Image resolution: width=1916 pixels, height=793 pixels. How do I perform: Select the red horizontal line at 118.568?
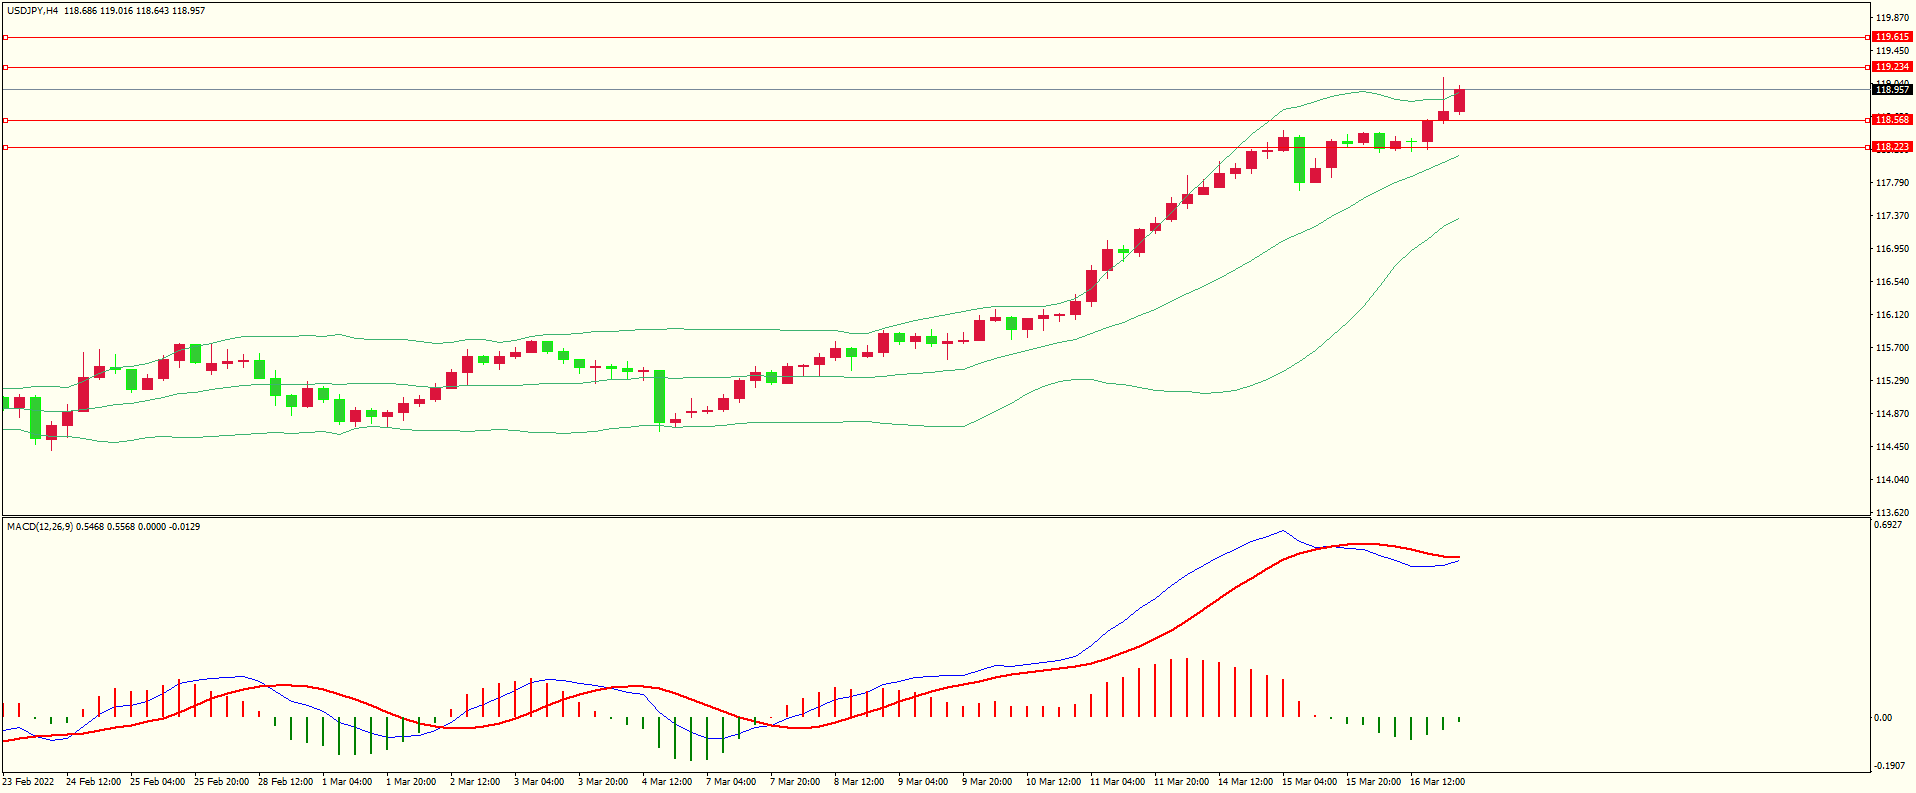pyautogui.click(x=935, y=120)
